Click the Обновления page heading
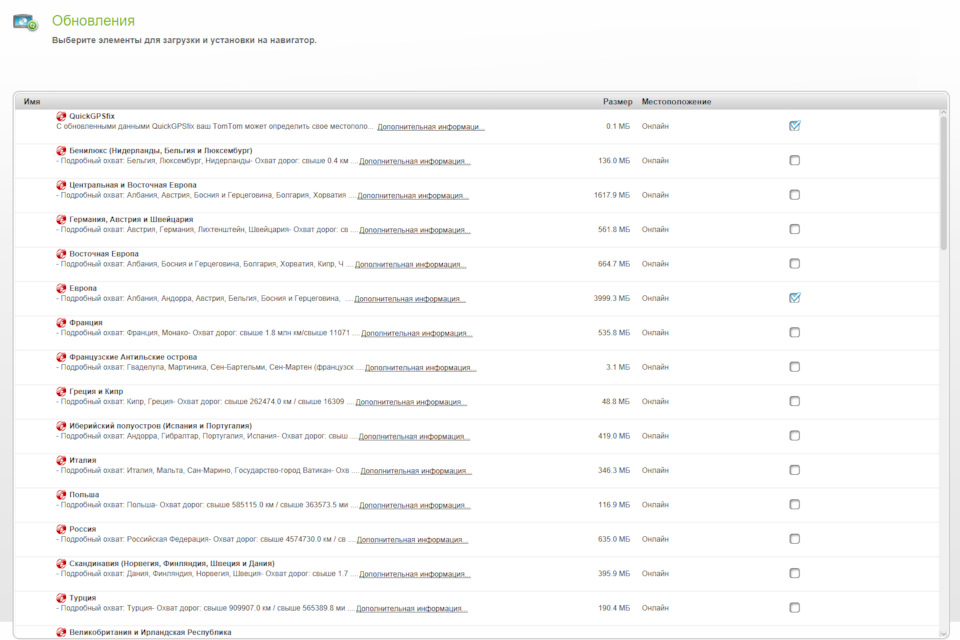Screen dimensions: 960x640 coord(93,21)
